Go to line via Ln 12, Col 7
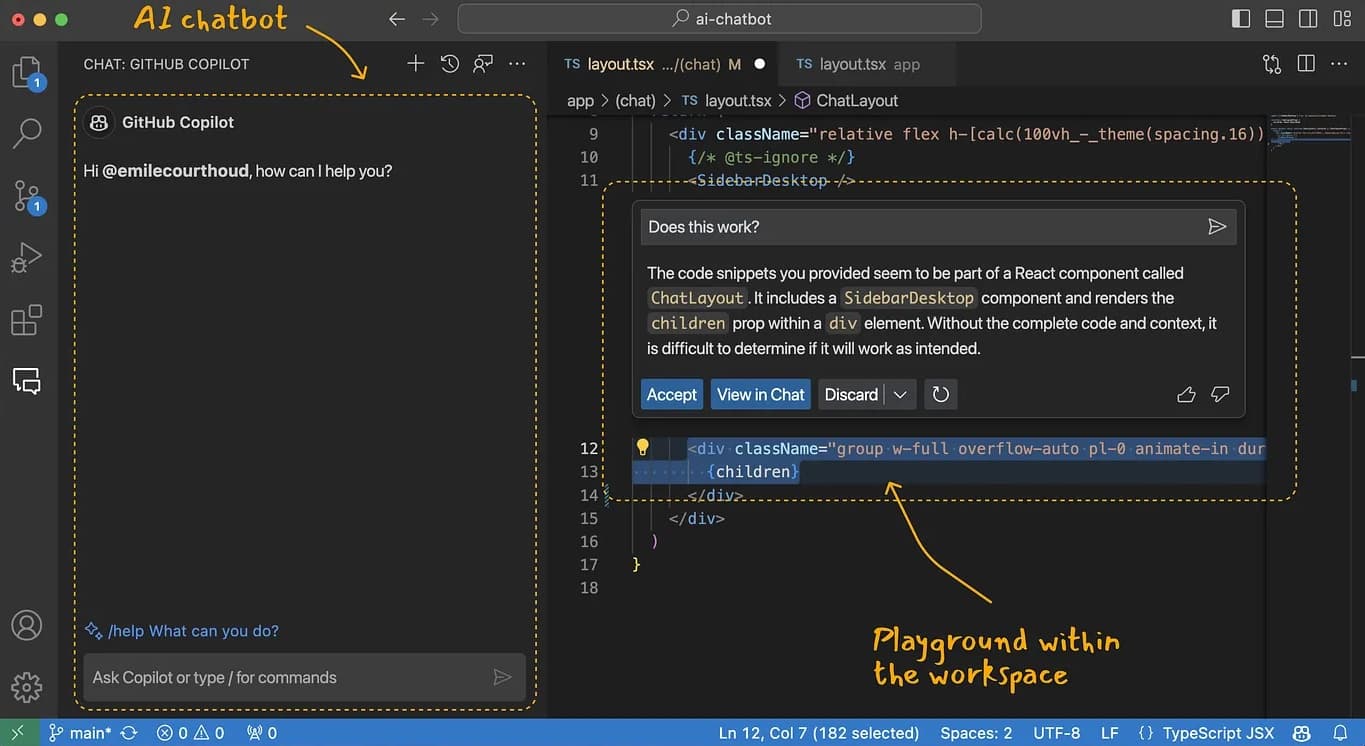Viewport: 1365px width, 746px height. pos(819,733)
